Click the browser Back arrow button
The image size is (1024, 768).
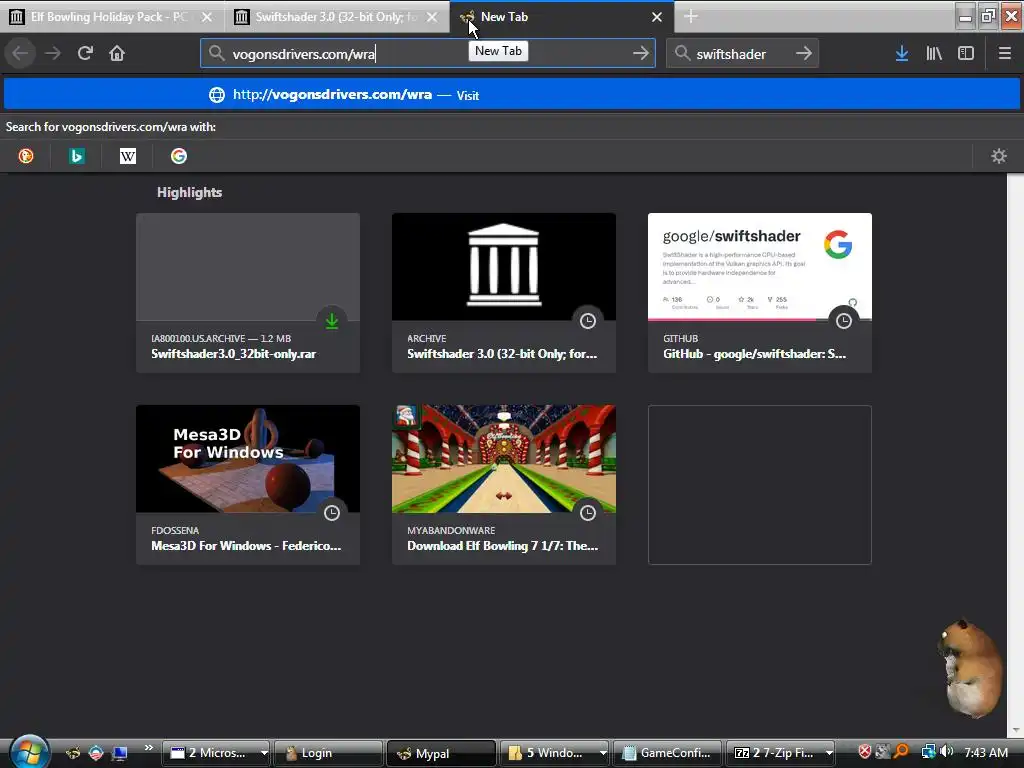(x=20, y=53)
